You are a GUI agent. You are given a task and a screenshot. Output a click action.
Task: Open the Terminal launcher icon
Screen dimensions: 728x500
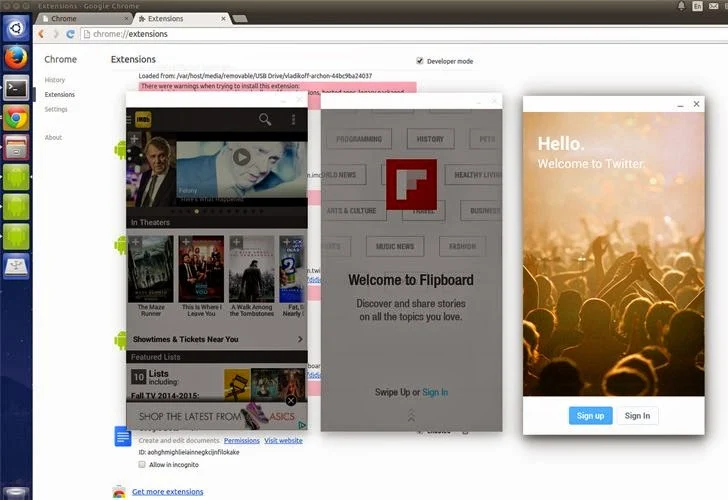pyautogui.click(x=16, y=88)
